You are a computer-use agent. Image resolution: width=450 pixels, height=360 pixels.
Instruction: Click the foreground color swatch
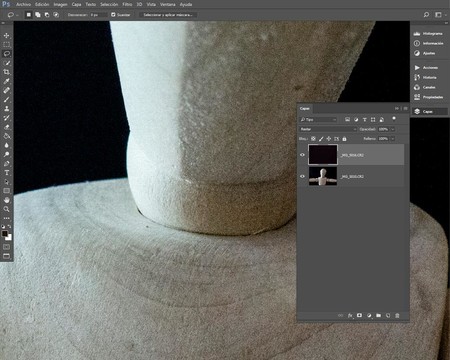click(4, 234)
